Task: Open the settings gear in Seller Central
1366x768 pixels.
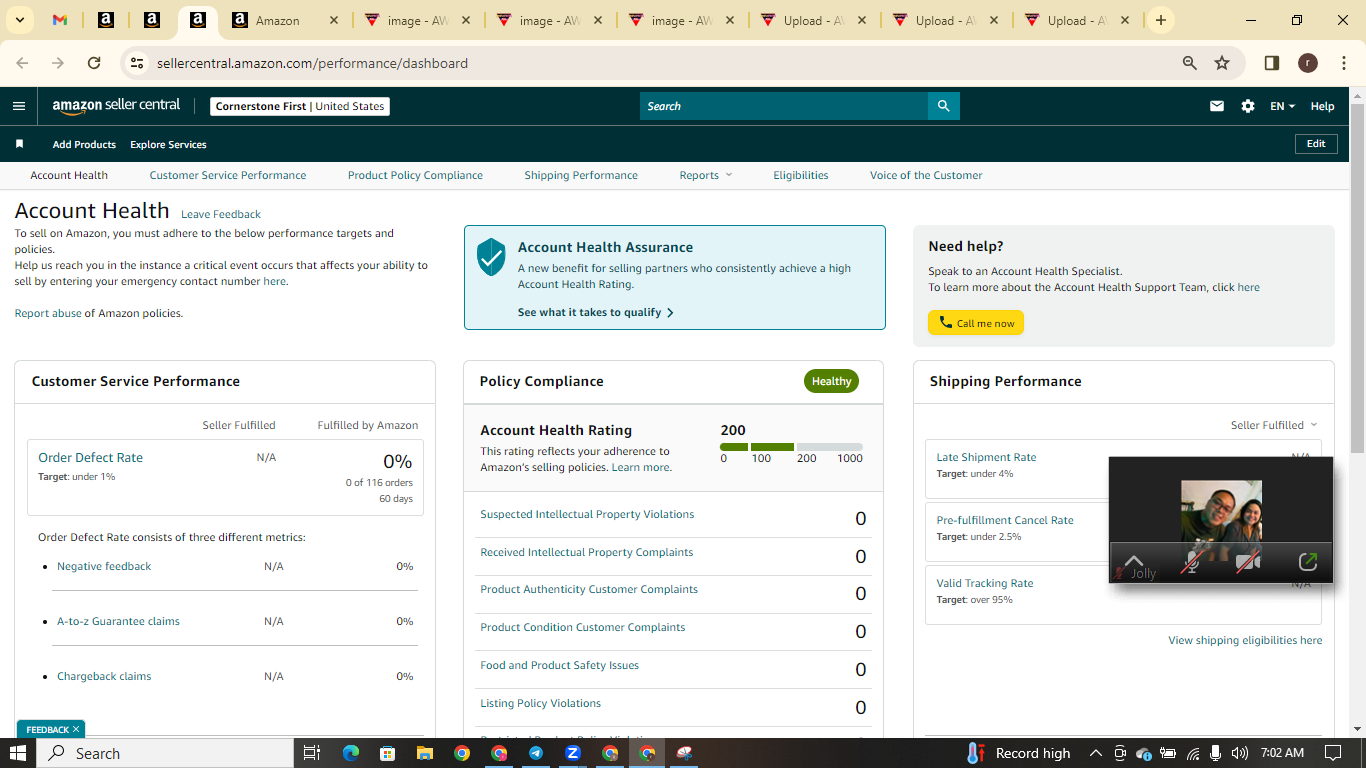Action: [x=1248, y=106]
